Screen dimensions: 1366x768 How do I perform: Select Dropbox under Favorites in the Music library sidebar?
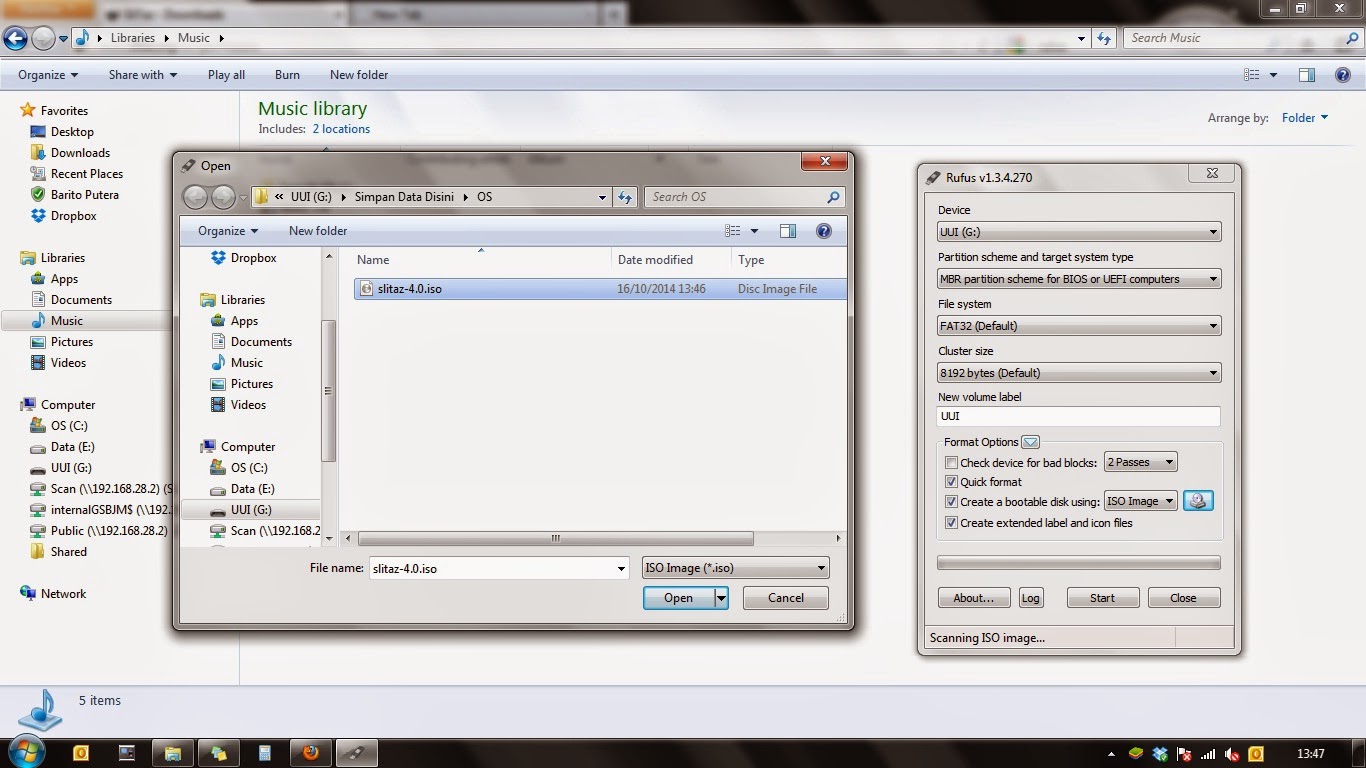coord(74,216)
